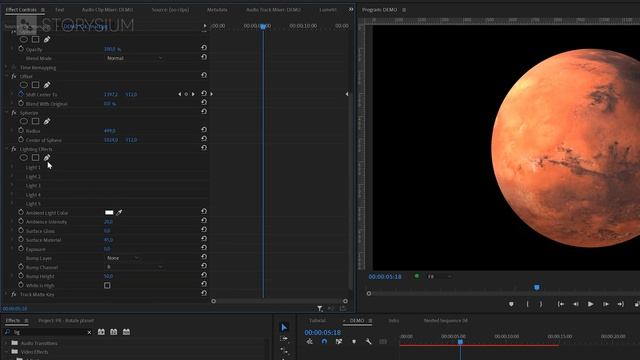This screenshot has height=360, width=640.
Task: Switch to the Effects panel tab
Action: pos(13,320)
